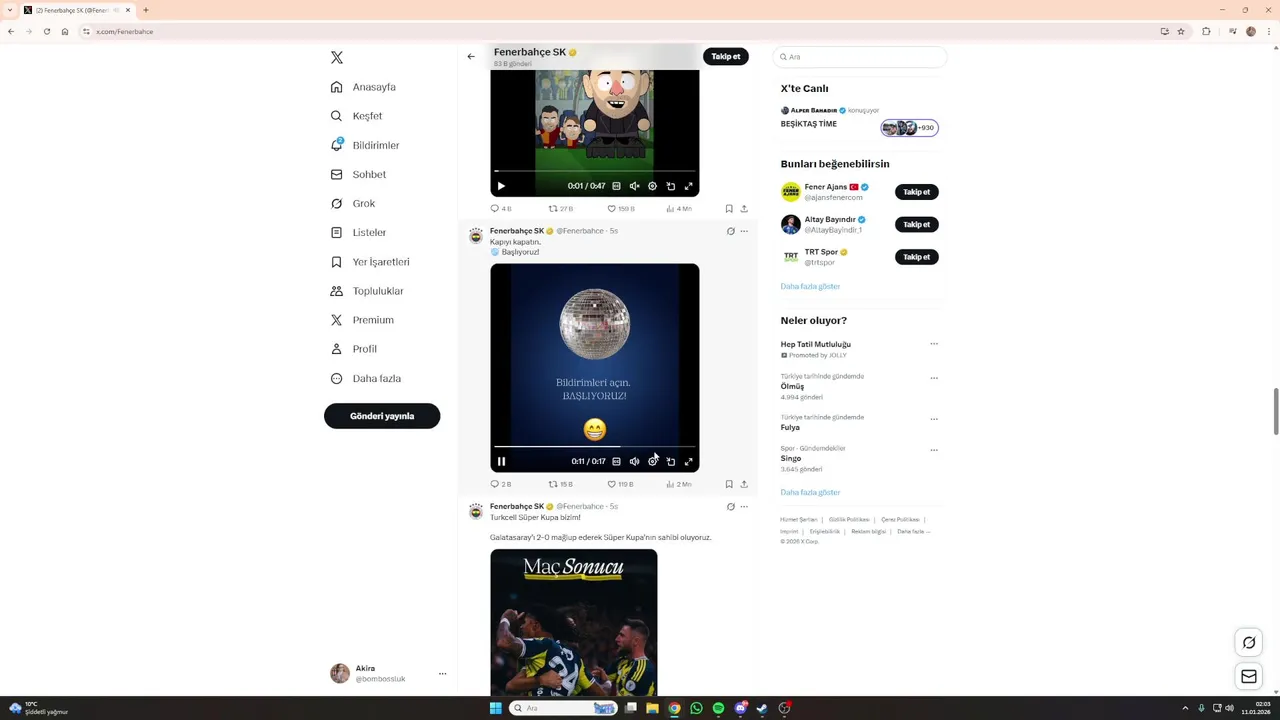1280x720 pixels.
Task: Reply to the post with 4 B comments
Action: tap(500, 209)
